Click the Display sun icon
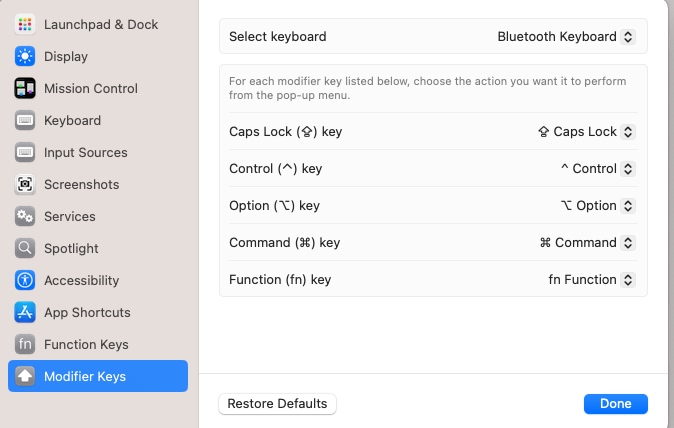The image size is (674, 428). point(25,56)
